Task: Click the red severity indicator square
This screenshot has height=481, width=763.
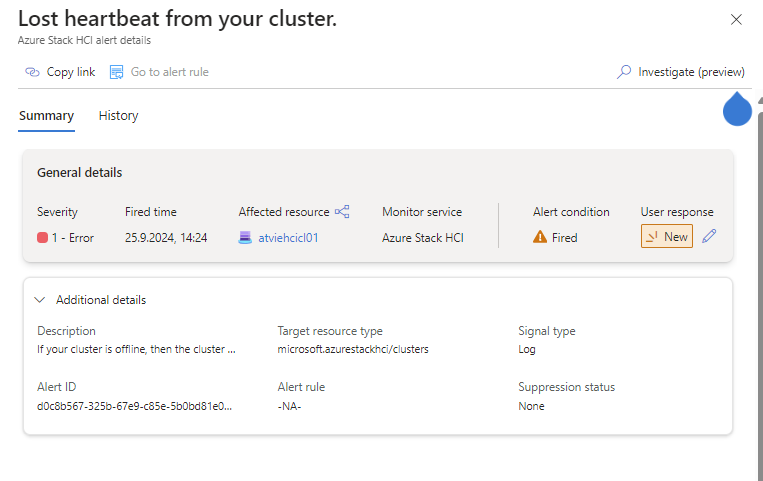Action: pyautogui.click(x=43, y=238)
